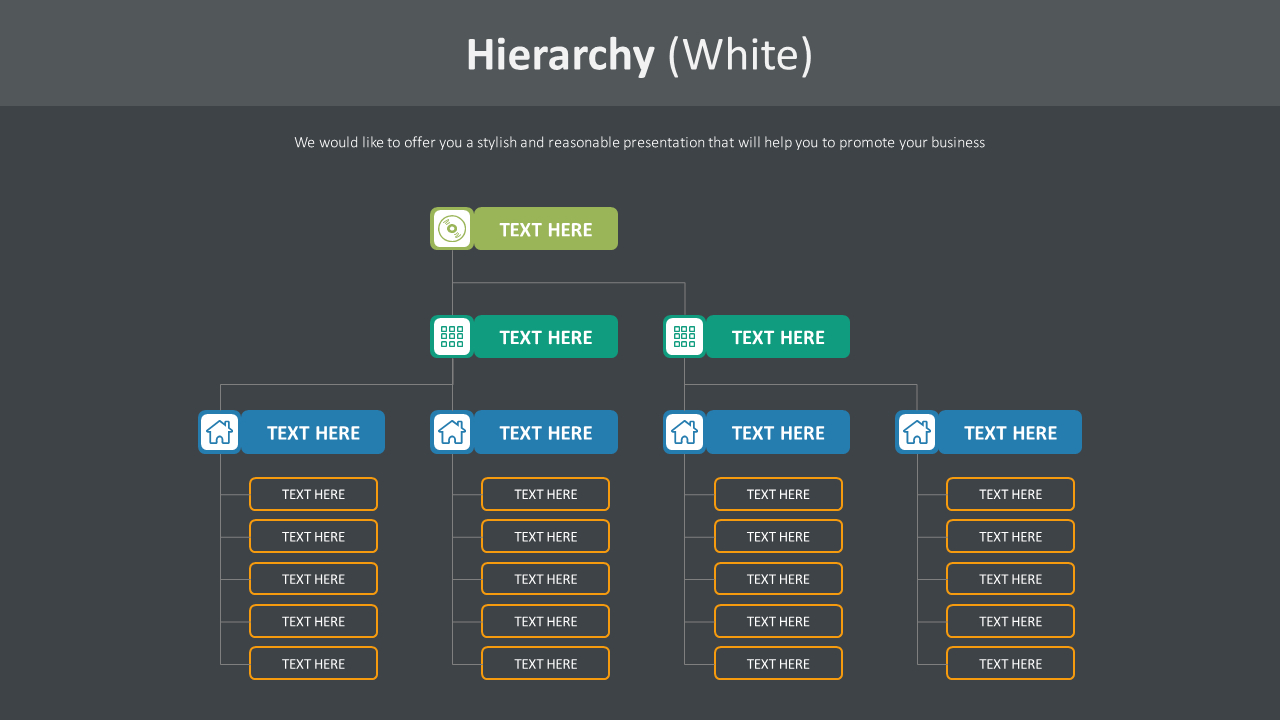Select bottom orange box in first column
This screenshot has width=1280, height=720.
pos(313,663)
